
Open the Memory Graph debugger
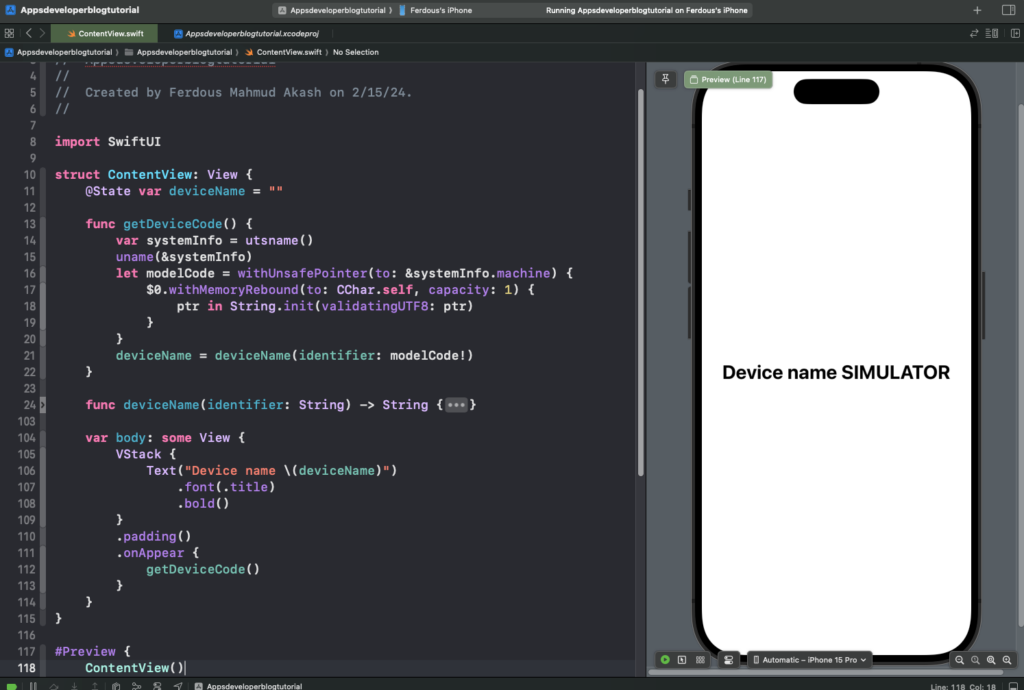(x=137, y=685)
